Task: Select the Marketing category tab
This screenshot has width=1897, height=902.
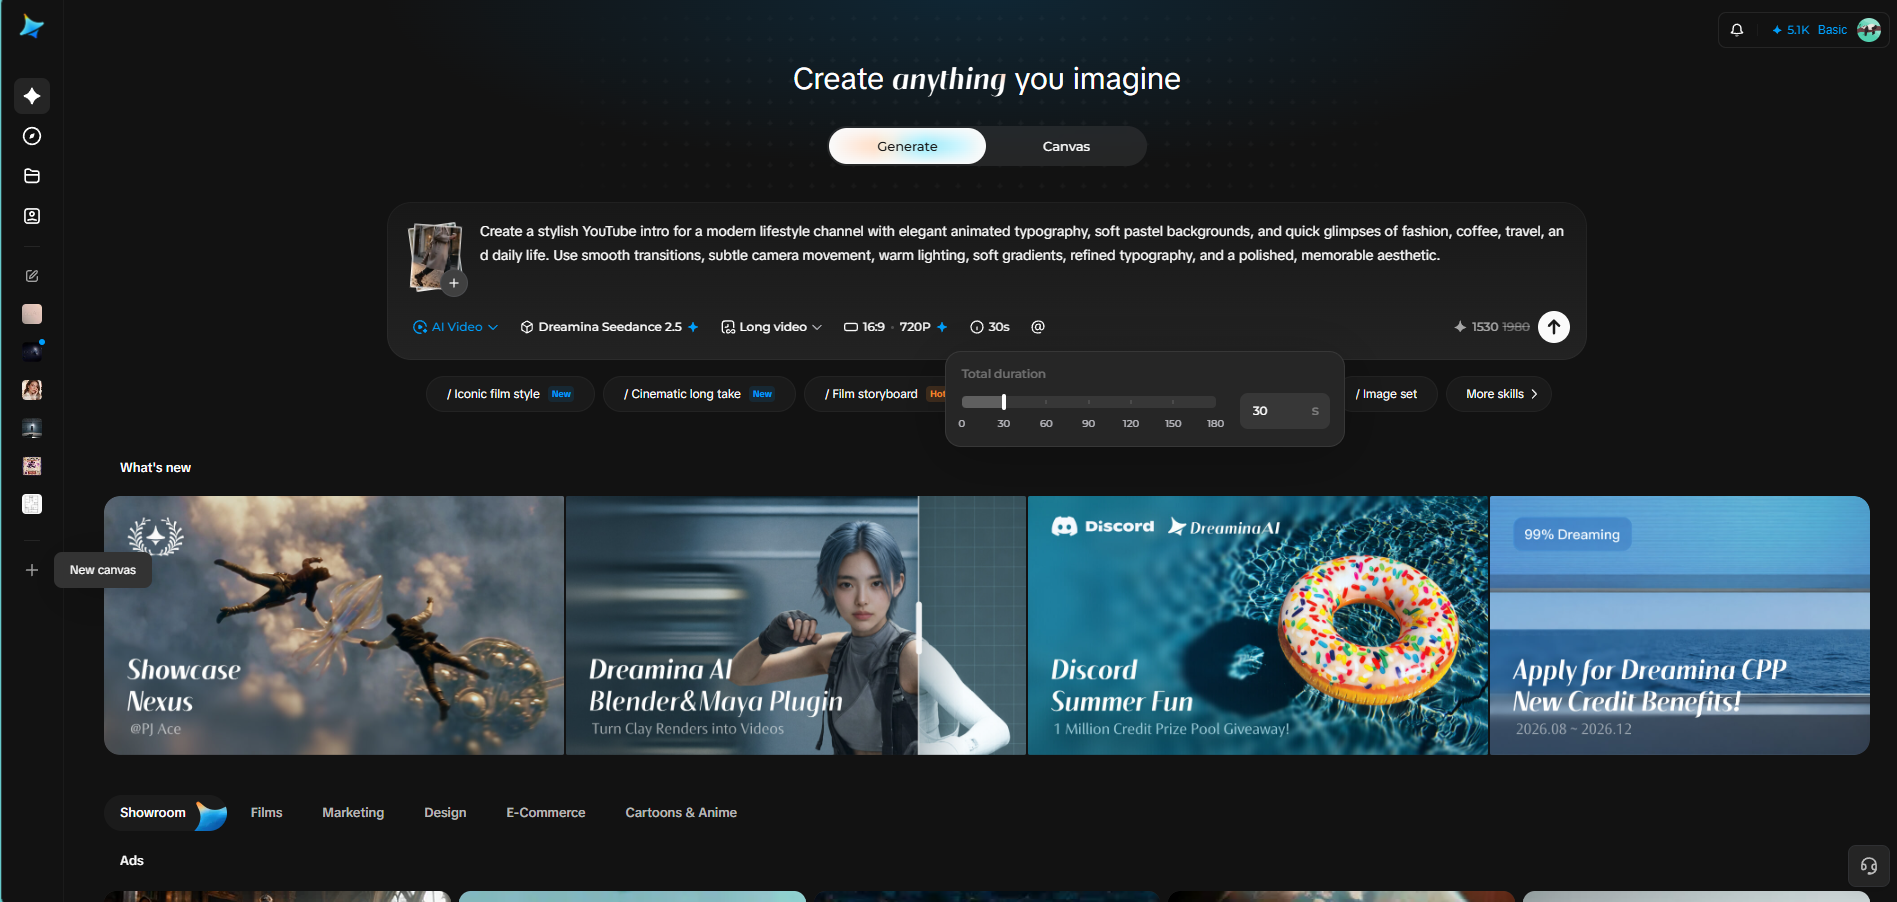Action: pyautogui.click(x=353, y=813)
